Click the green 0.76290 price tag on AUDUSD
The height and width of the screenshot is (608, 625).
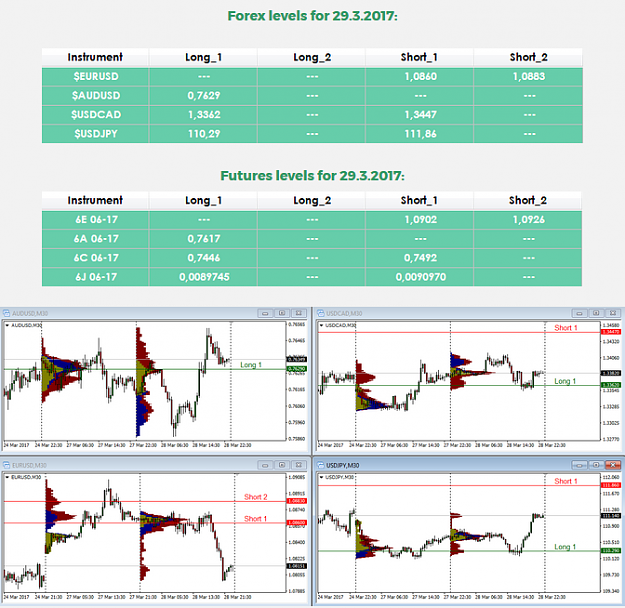click(297, 369)
